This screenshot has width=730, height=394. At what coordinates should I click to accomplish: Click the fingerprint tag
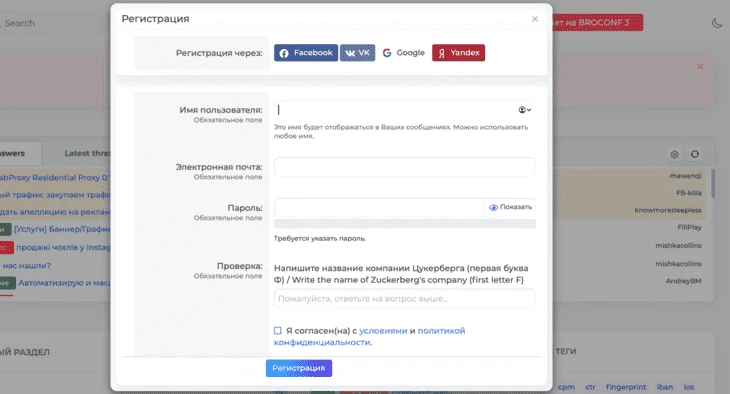626,387
